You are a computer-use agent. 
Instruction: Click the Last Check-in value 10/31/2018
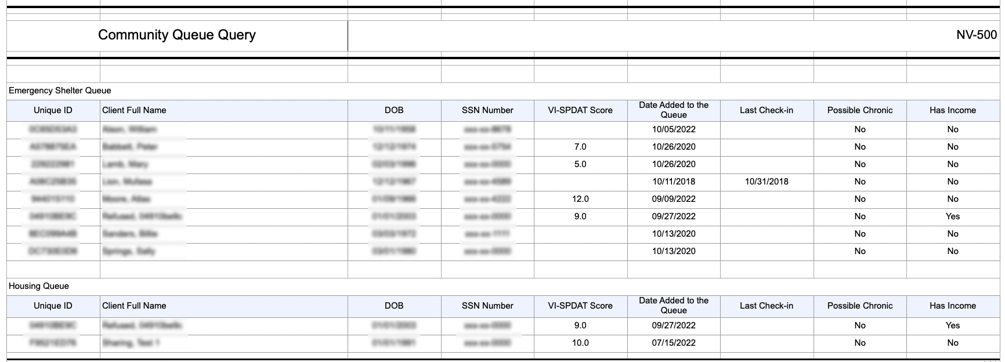point(767,181)
